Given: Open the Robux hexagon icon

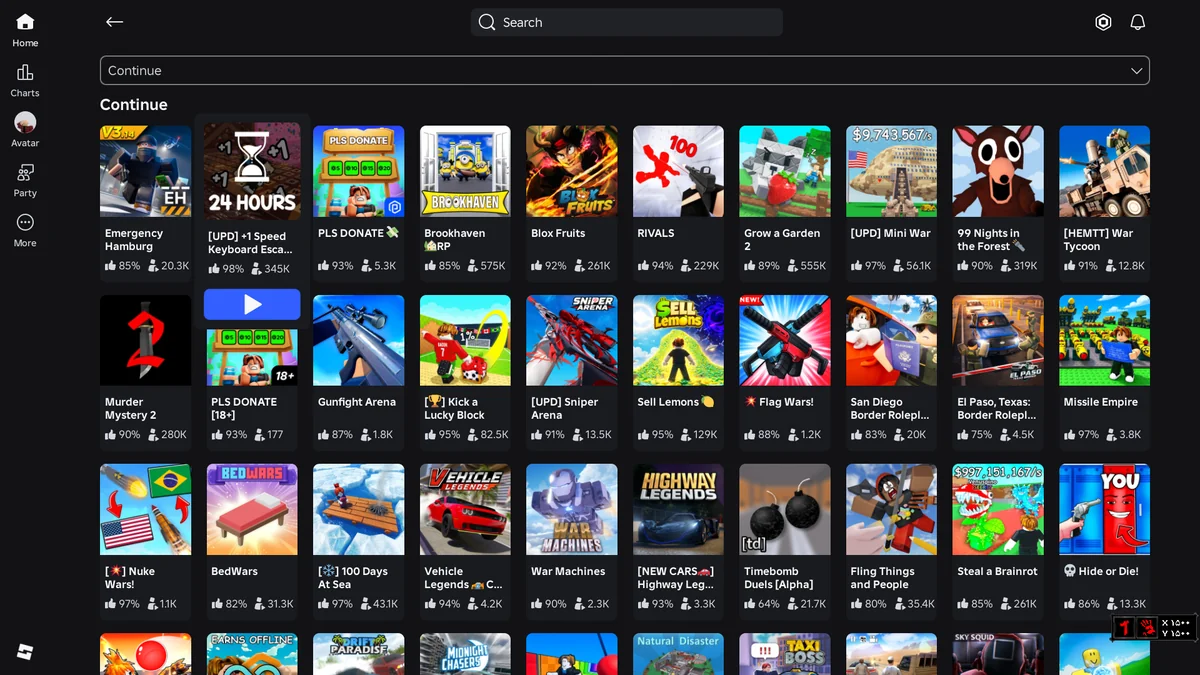Looking at the screenshot, I should [x=1103, y=22].
